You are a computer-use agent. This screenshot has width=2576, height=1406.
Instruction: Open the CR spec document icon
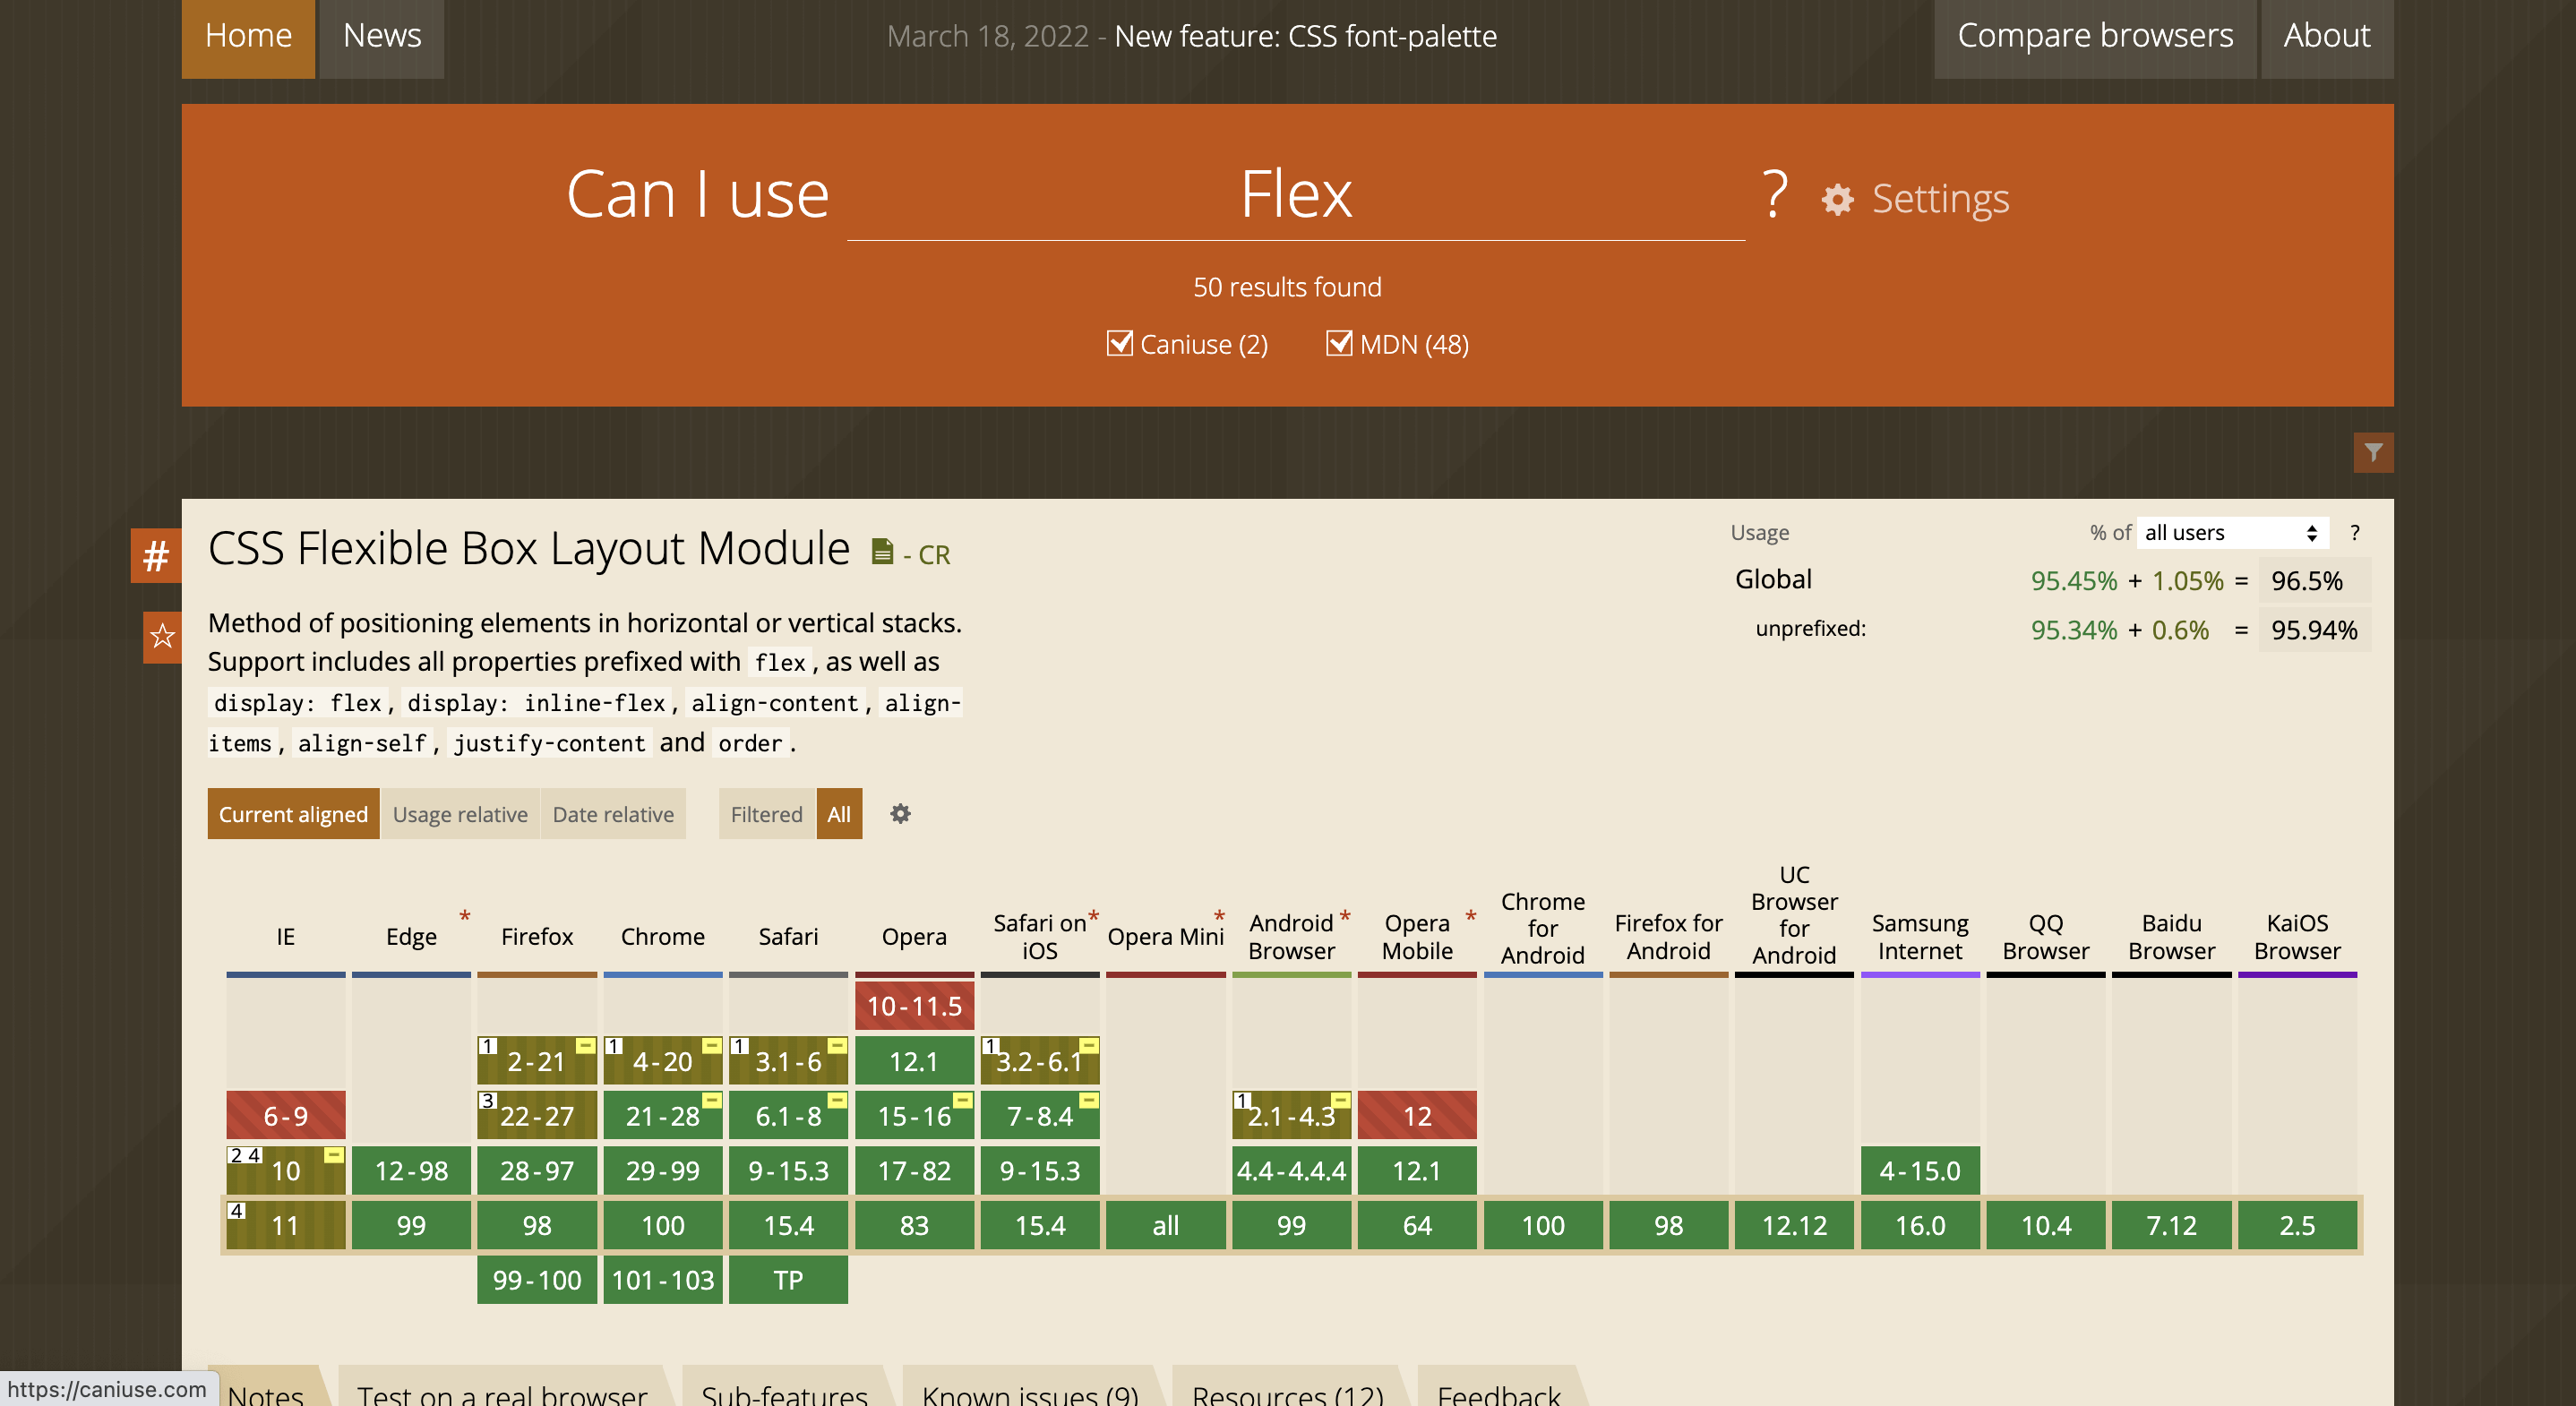click(881, 552)
